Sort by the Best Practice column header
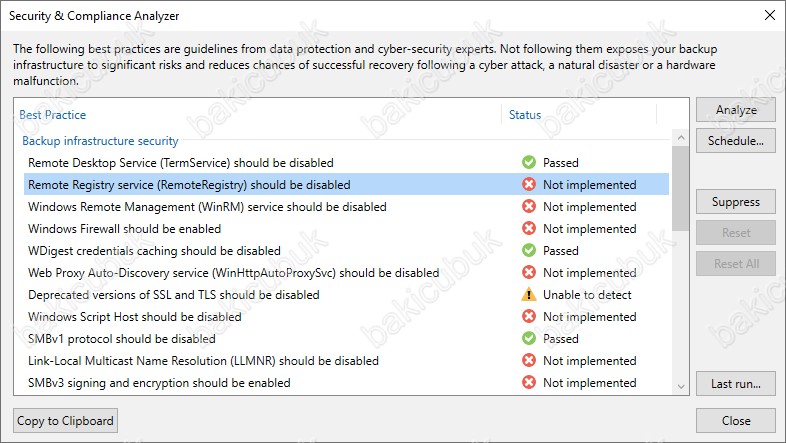This screenshot has width=786, height=443. pos(53,115)
